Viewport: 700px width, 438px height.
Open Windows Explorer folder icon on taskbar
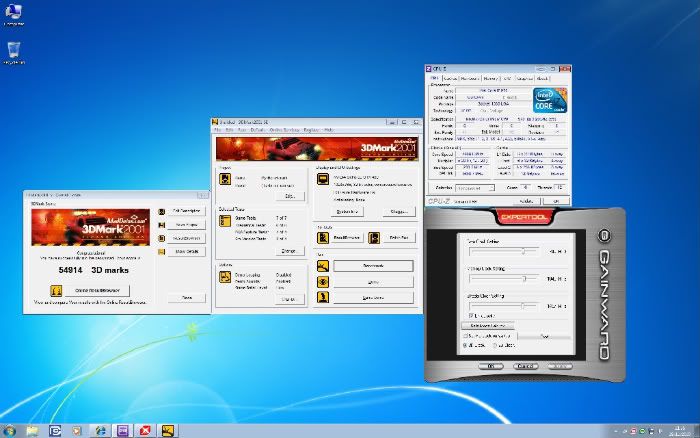click(x=32, y=430)
